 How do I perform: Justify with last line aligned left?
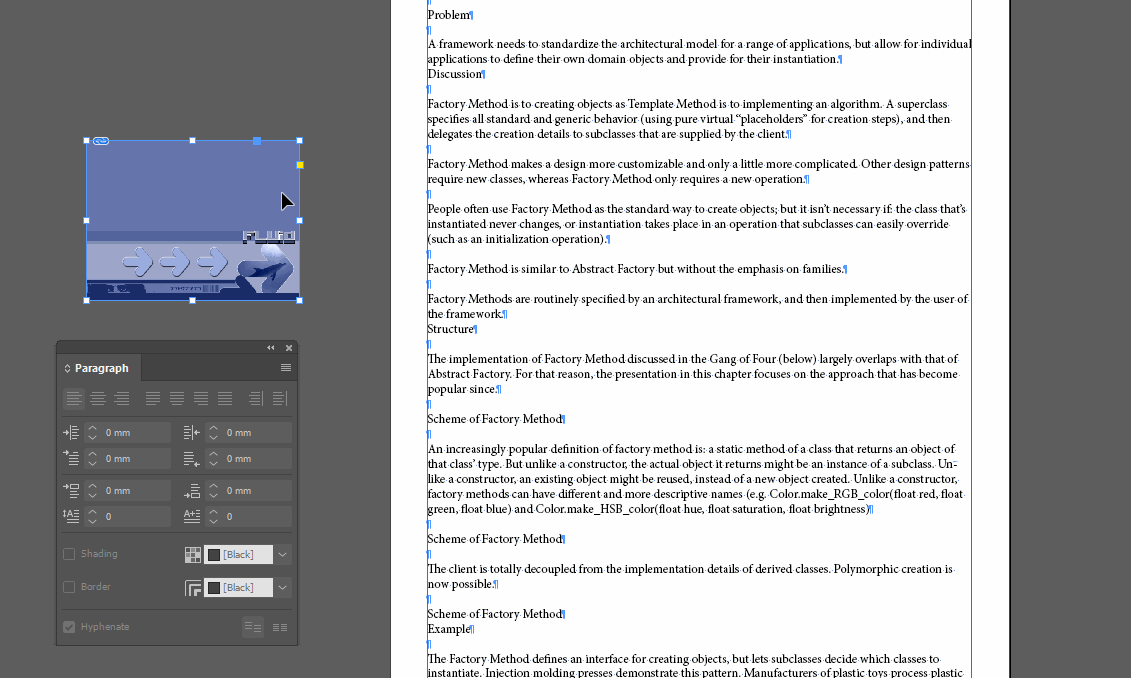153,398
